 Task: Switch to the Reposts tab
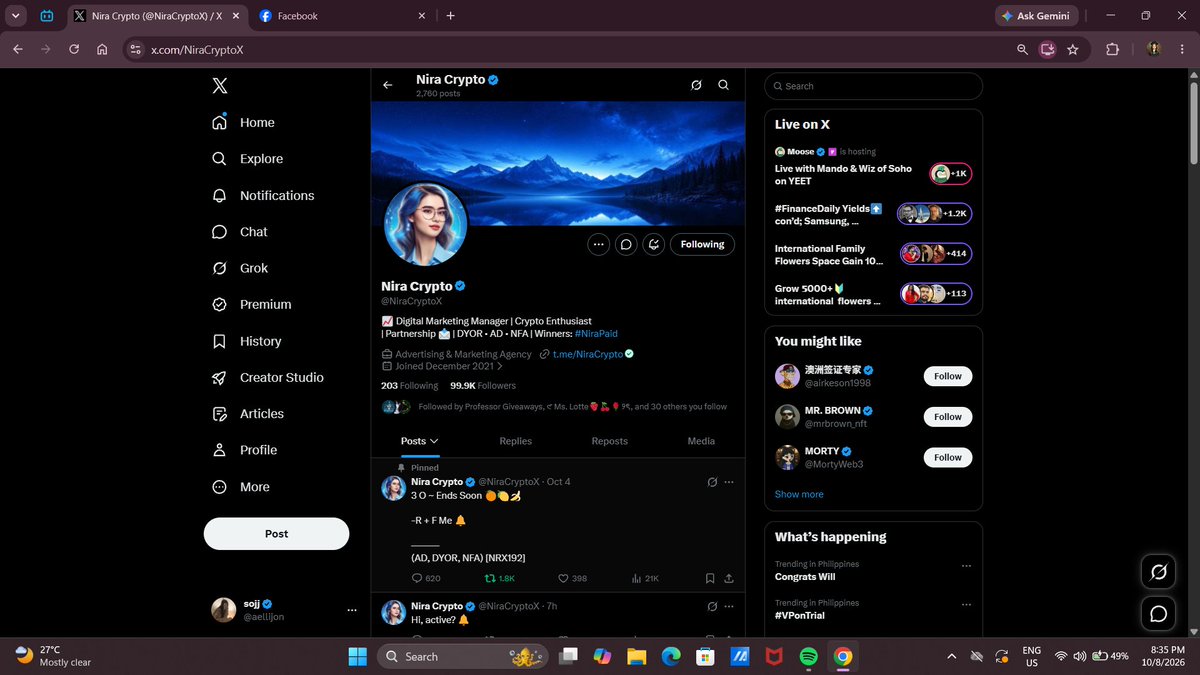coord(609,441)
